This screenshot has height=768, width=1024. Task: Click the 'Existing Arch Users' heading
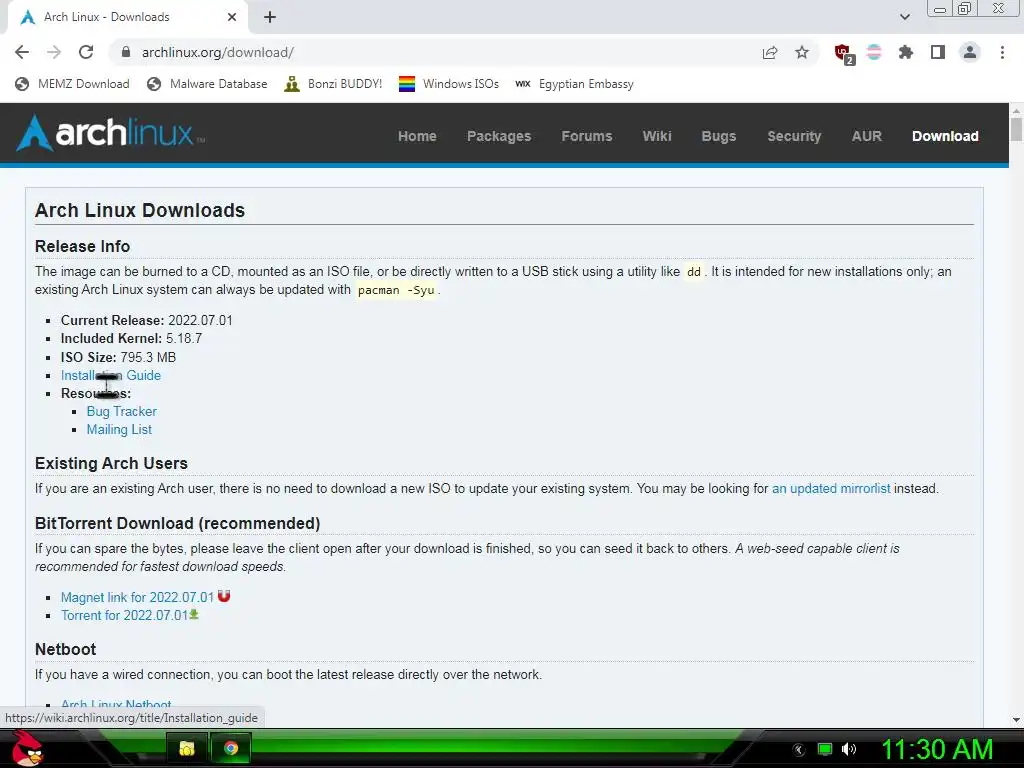click(111, 463)
